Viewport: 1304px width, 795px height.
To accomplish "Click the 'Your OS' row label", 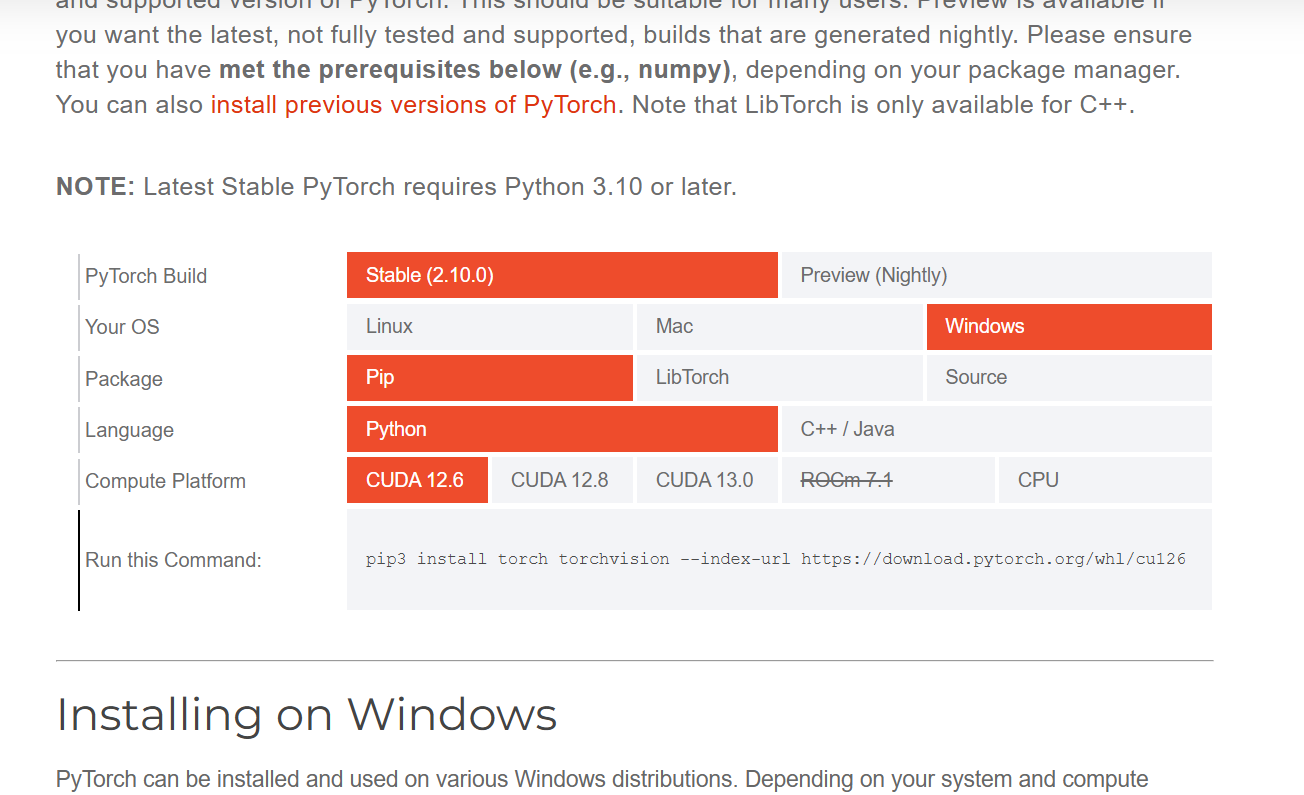I will click(x=122, y=327).
